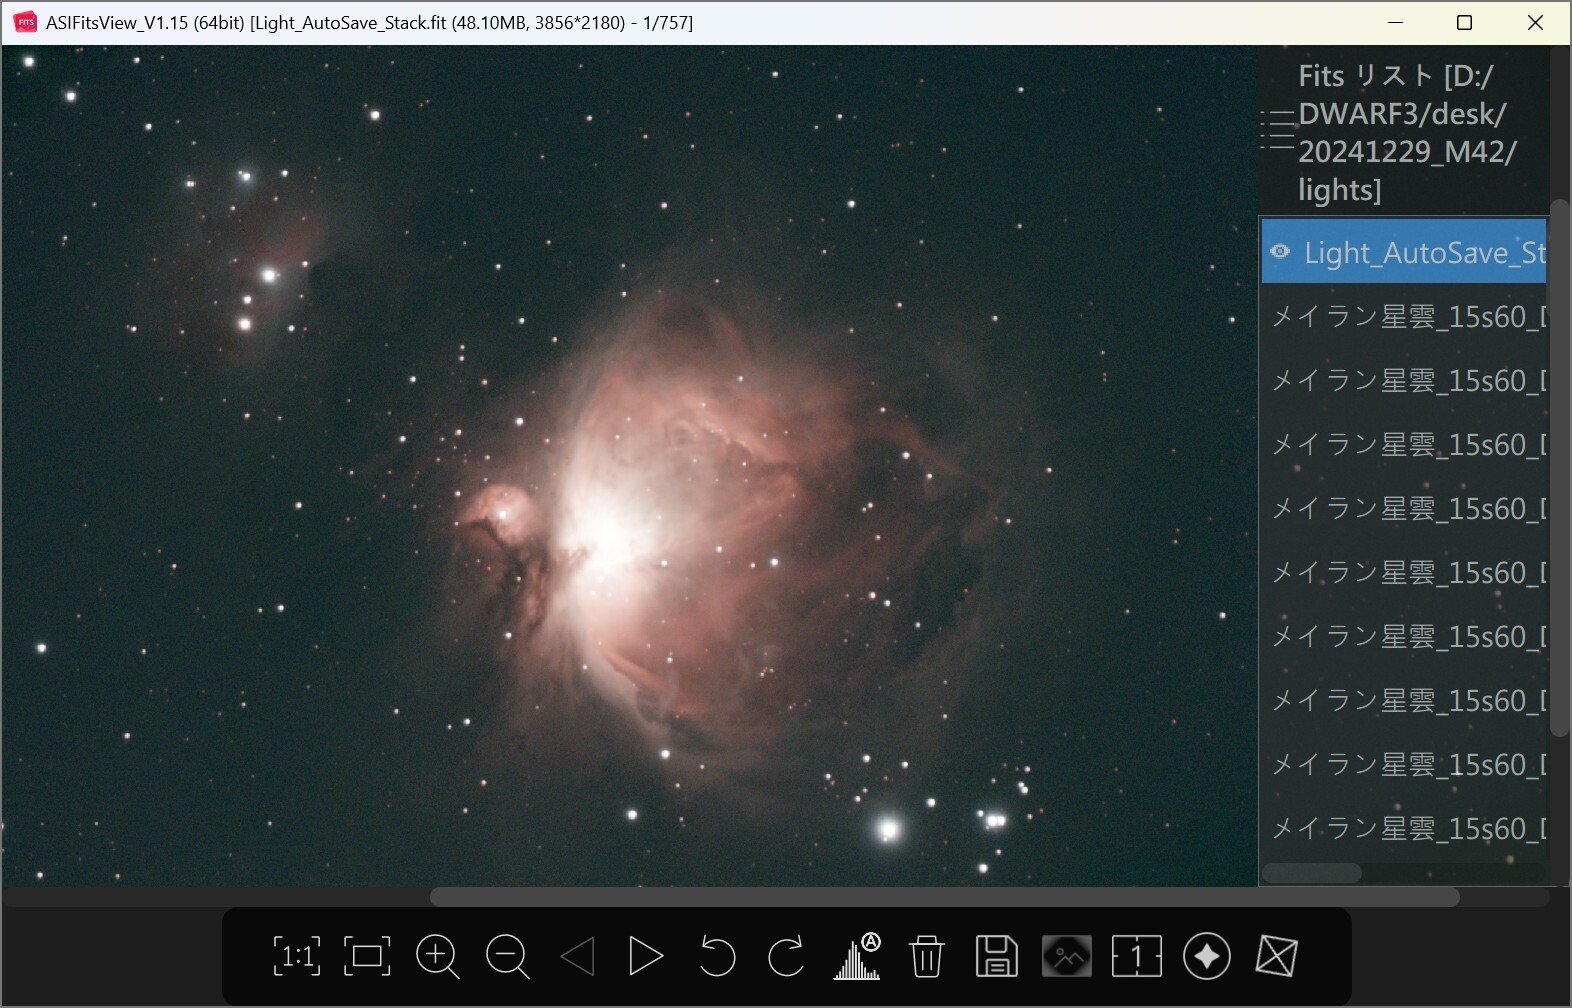Click the eye icon beside Light_AutoSave_St
This screenshot has height=1008, width=1572.
tap(1280, 252)
